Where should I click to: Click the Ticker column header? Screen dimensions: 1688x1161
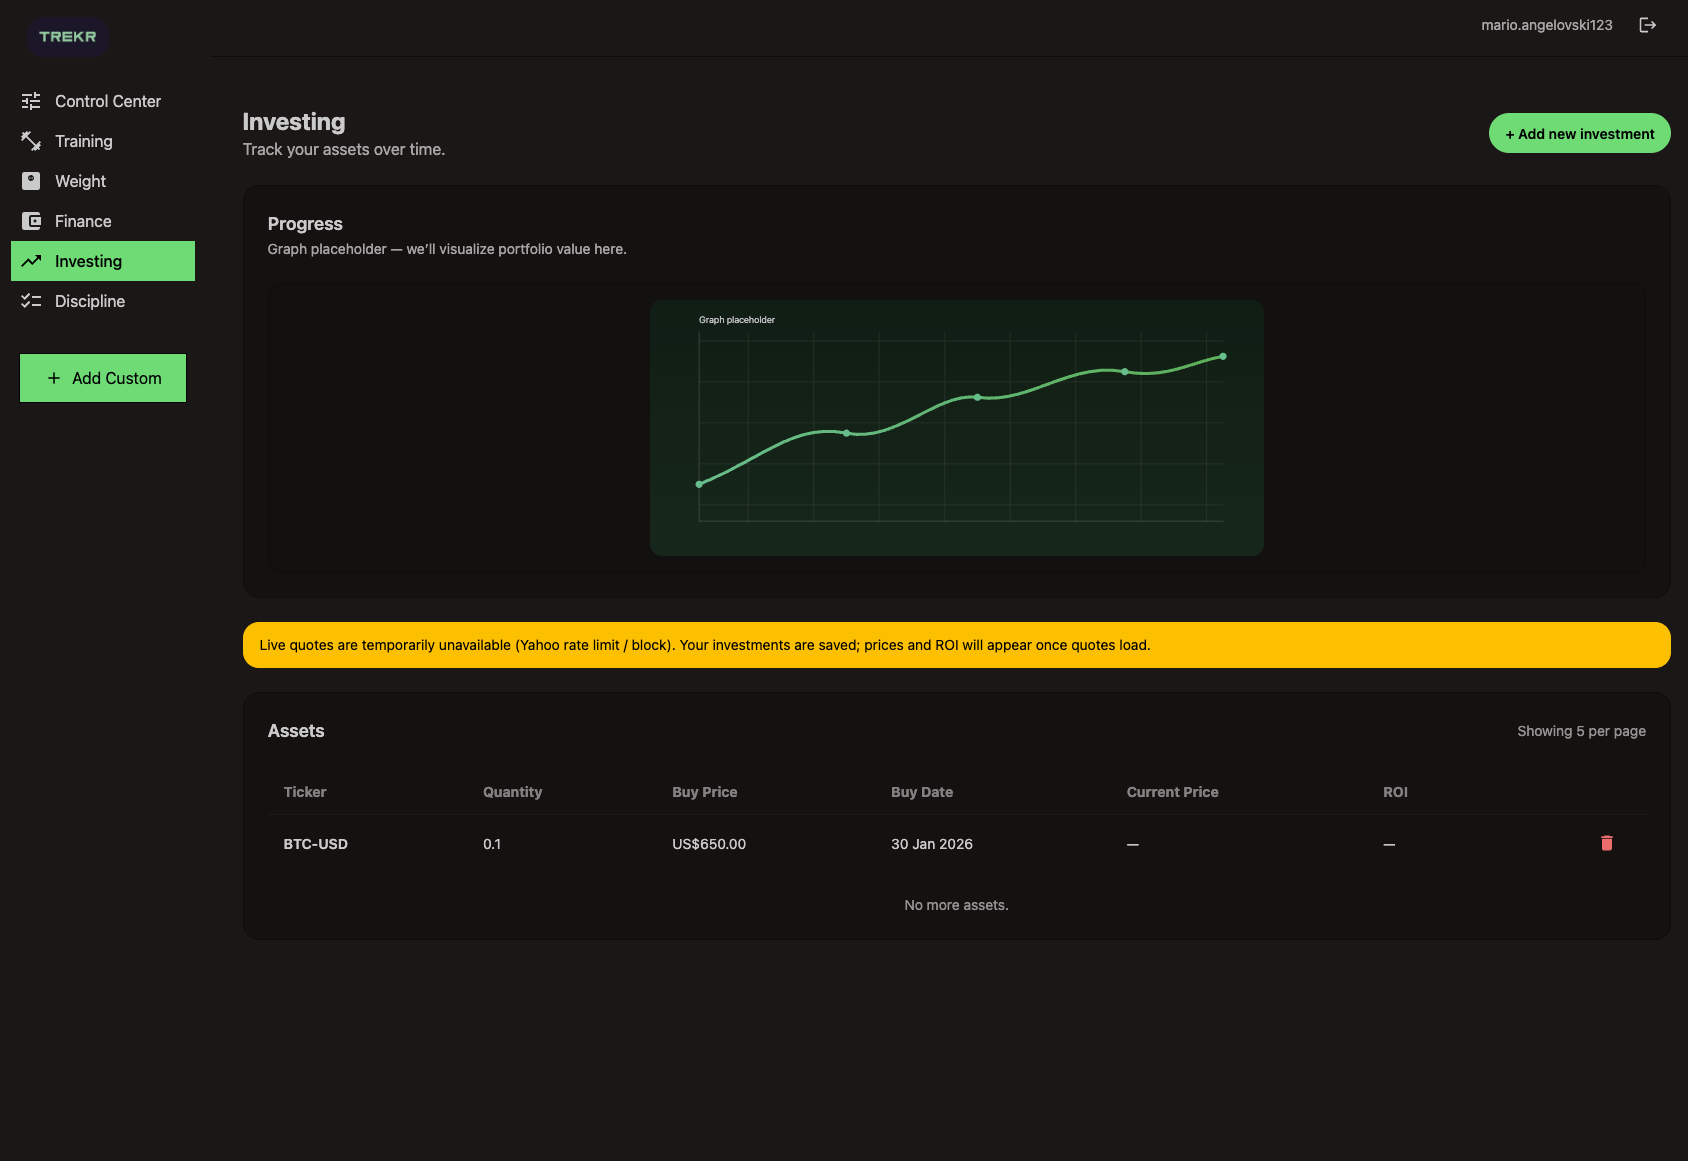click(305, 792)
